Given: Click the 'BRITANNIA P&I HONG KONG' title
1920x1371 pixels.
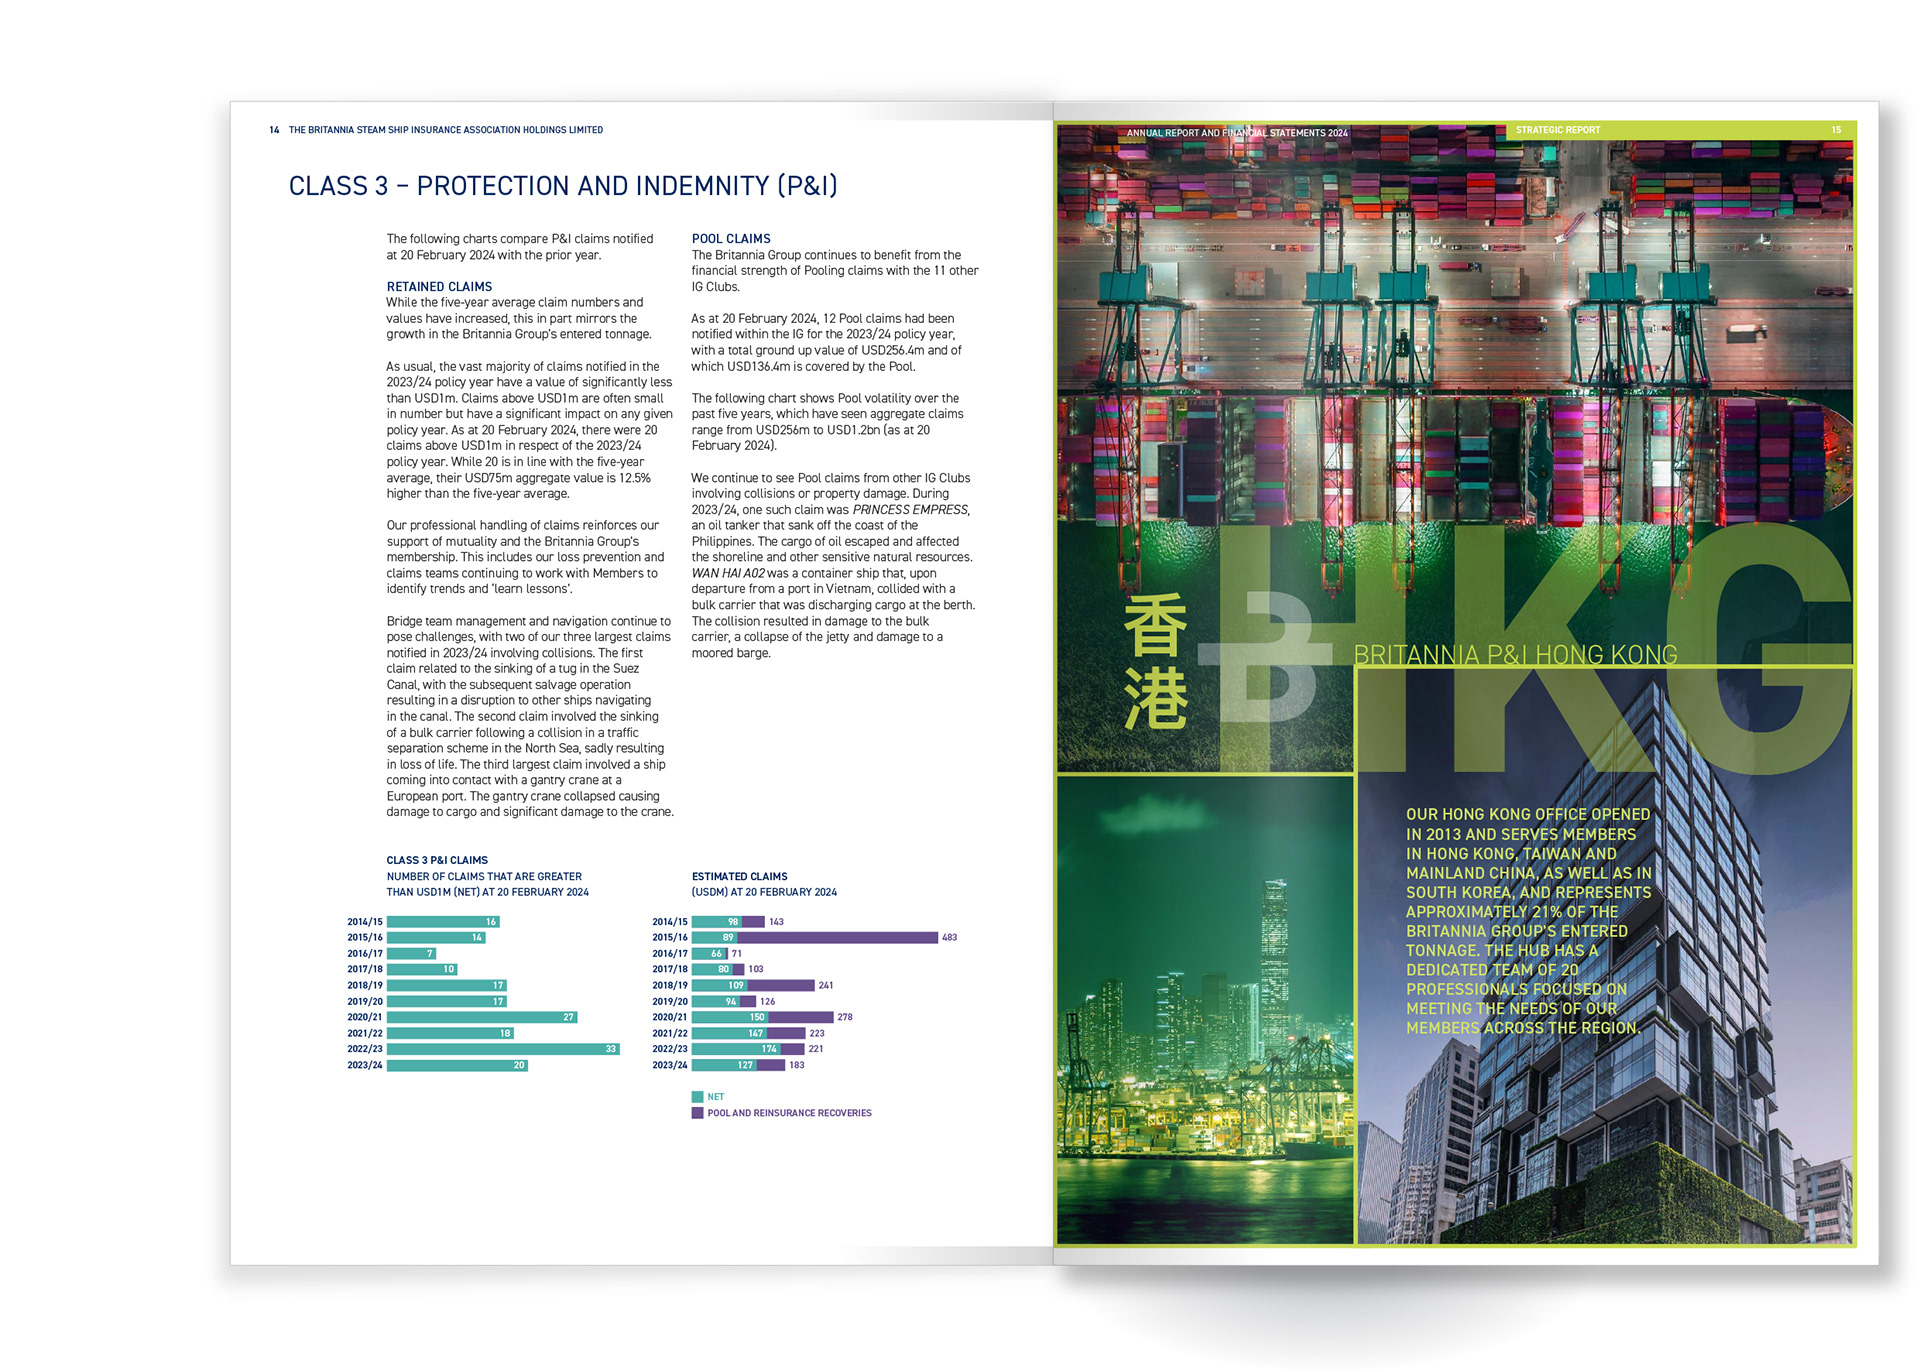Looking at the screenshot, I should (x=1515, y=655).
